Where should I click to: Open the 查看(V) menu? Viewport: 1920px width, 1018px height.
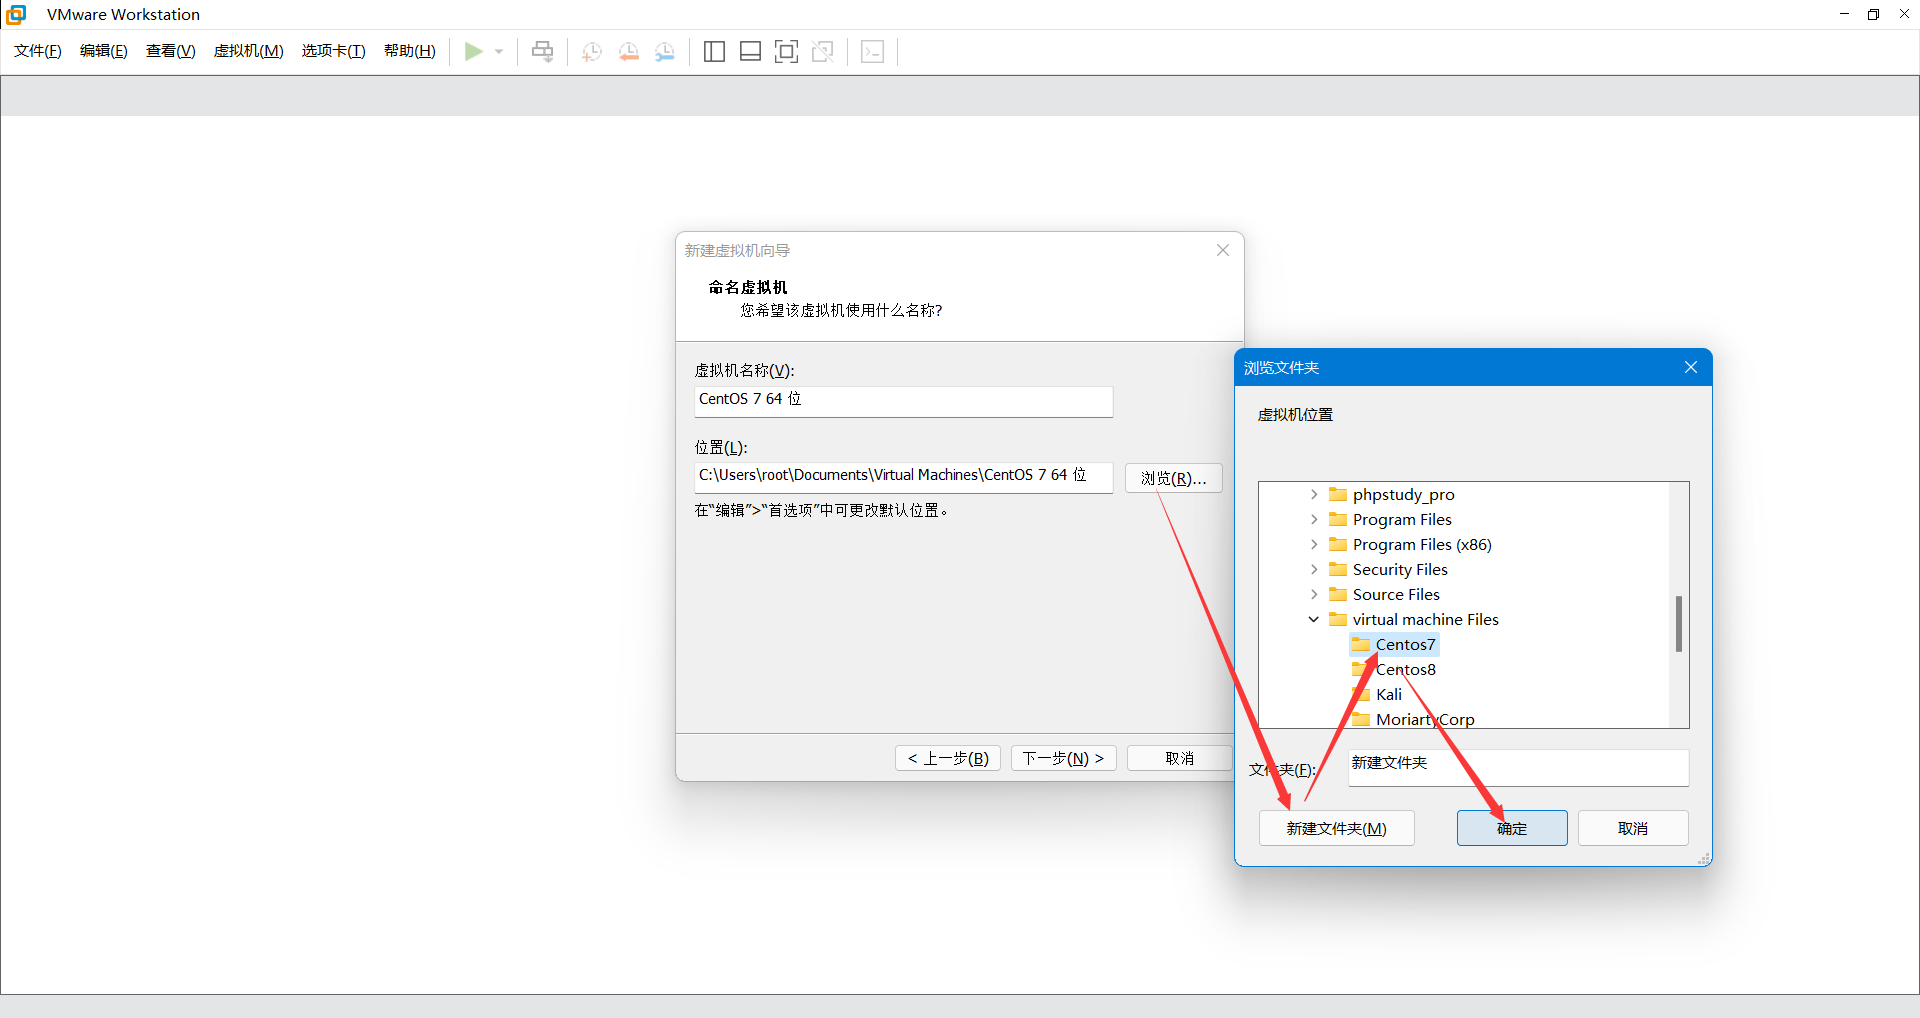pyautogui.click(x=171, y=51)
